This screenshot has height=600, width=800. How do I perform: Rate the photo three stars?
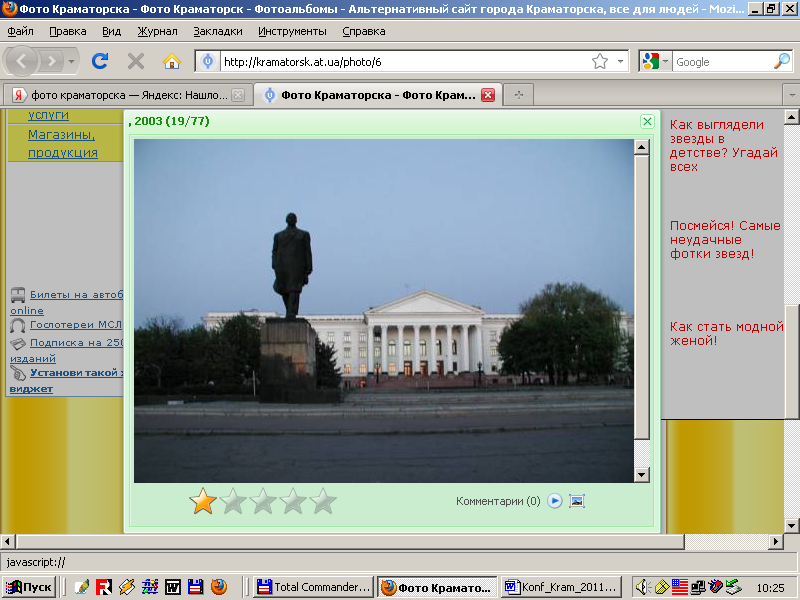coord(263,501)
